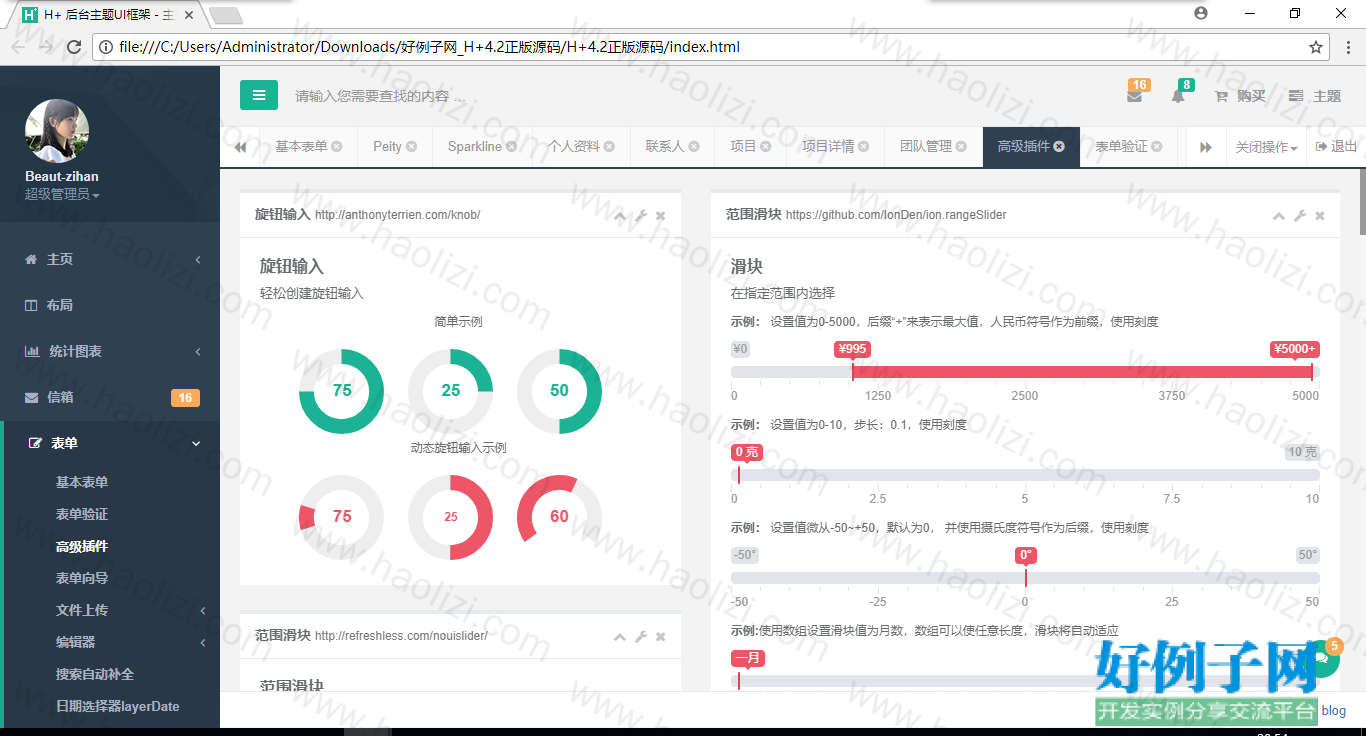
Task: Switch to the 联系人 tab
Action: [665, 146]
